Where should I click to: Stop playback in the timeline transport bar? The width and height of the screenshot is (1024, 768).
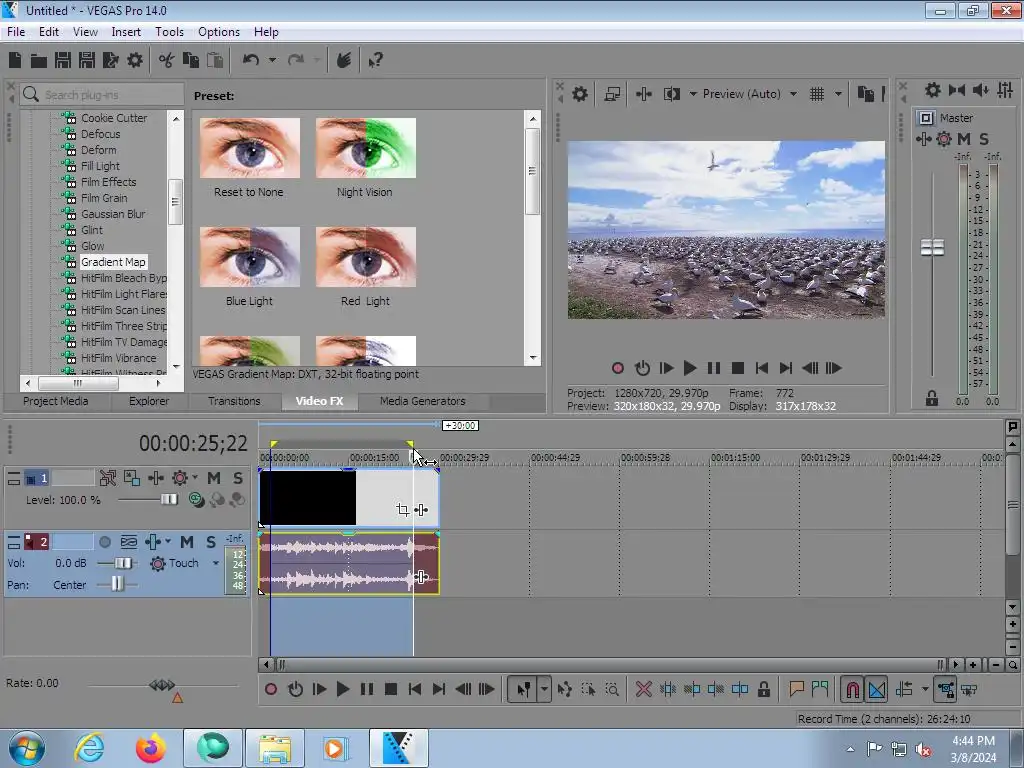(391, 689)
